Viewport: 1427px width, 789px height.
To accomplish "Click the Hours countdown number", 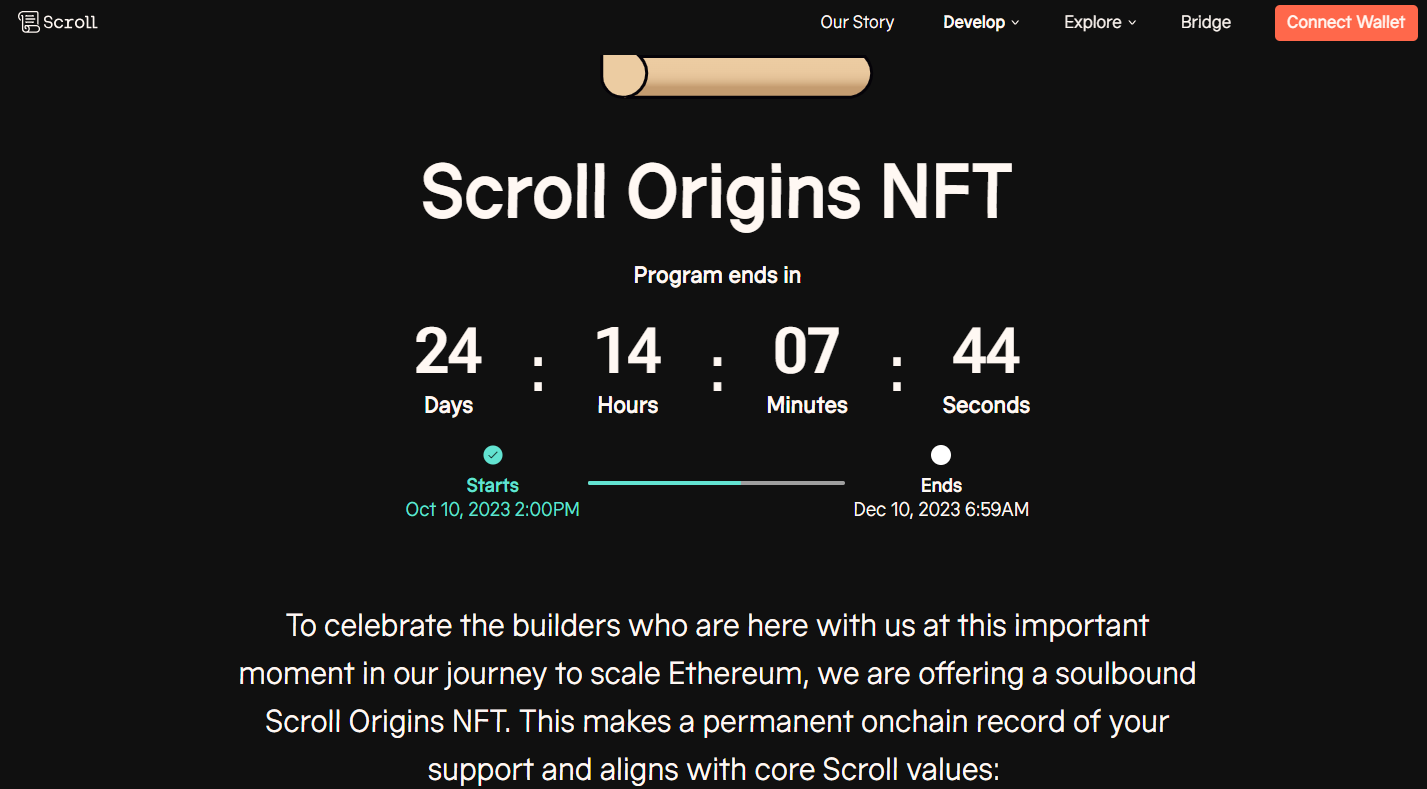I will (x=628, y=352).
